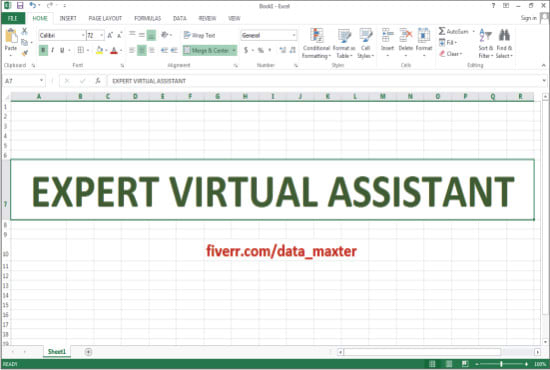
Task: Collapse the ribbon
Action: click(x=543, y=65)
